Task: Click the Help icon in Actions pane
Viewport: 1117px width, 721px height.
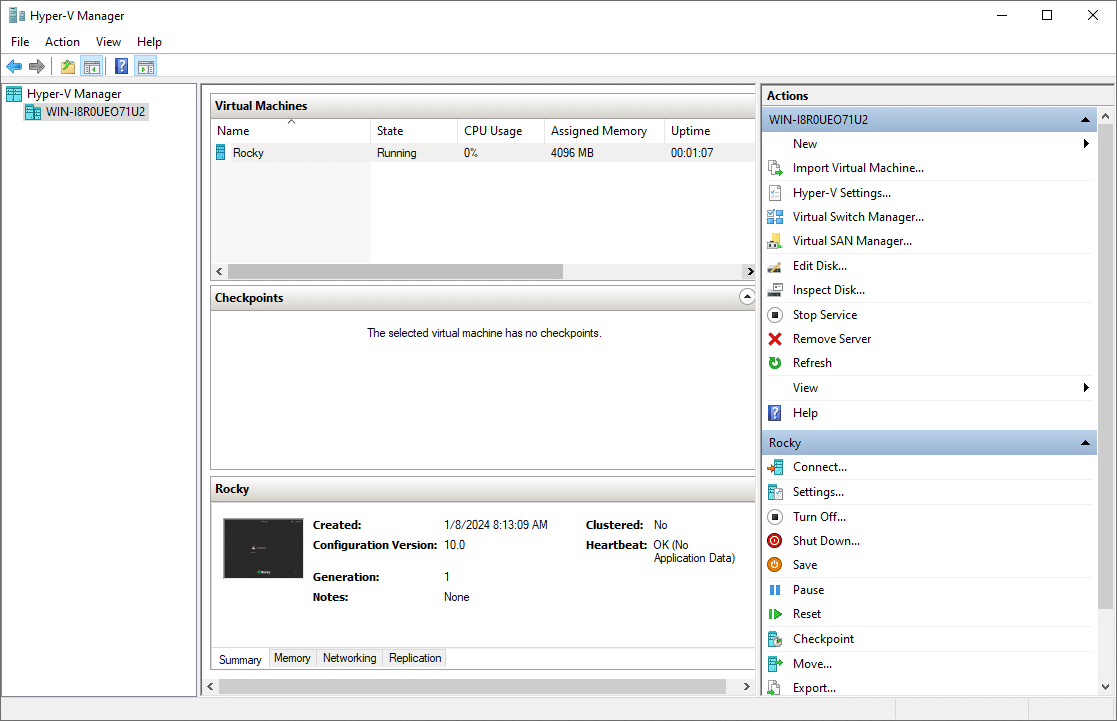Action: coord(775,413)
